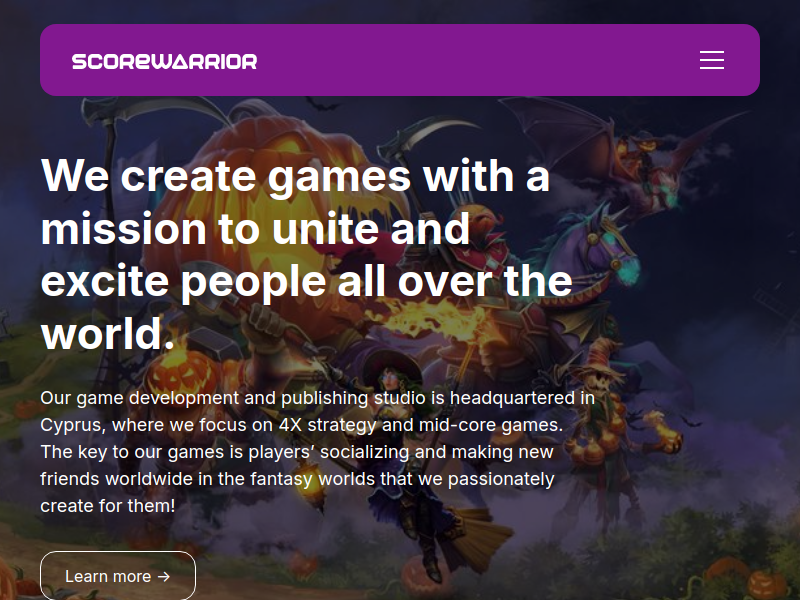This screenshot has width=800, height=600.
Task: Click the arrow icon inside Learn more
Action: pos(164,577)
